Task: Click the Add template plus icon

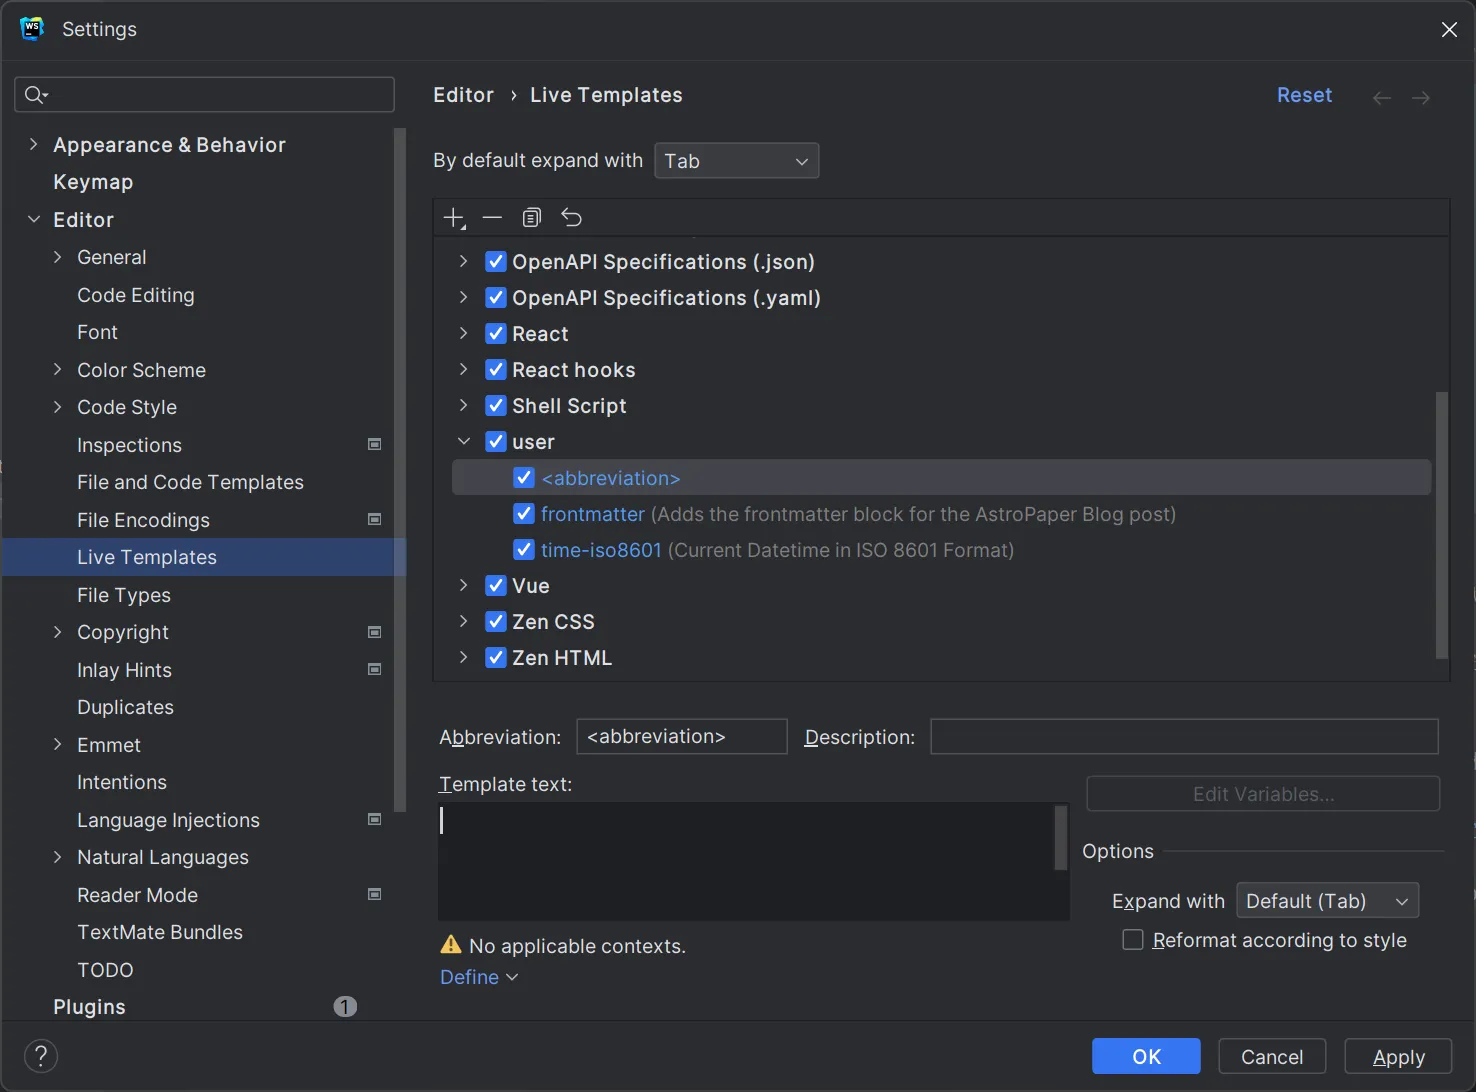Action: click(x=454, y=218)
